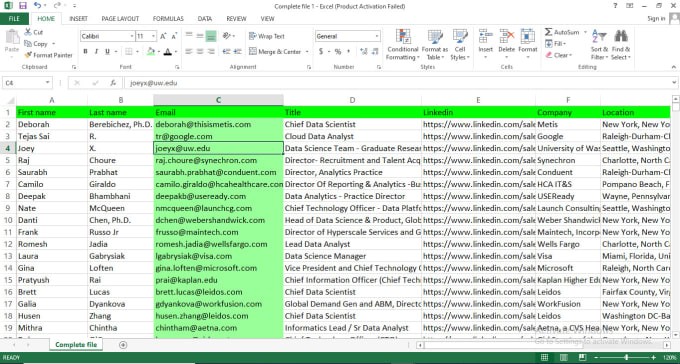Open Format as Table gallery
The width and height of the screenshot is (680, 364).
tap(435, 45)
